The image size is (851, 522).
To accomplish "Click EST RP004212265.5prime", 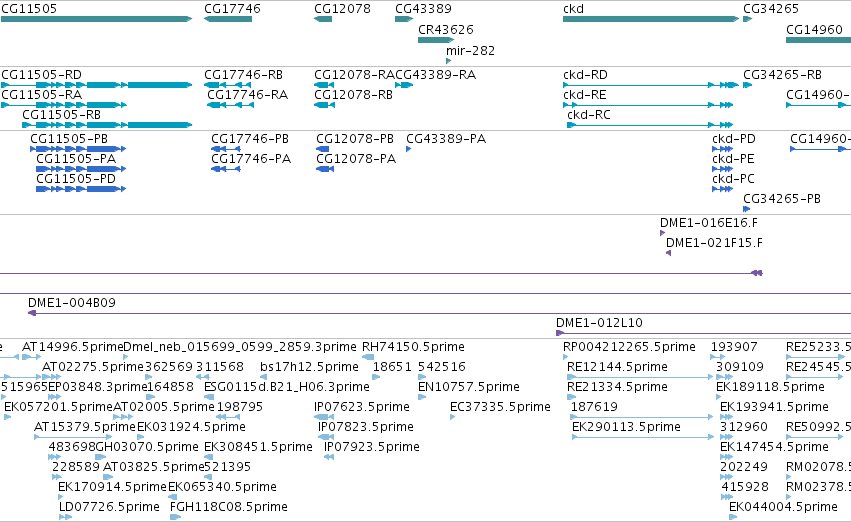I will [x=566, y=357].
